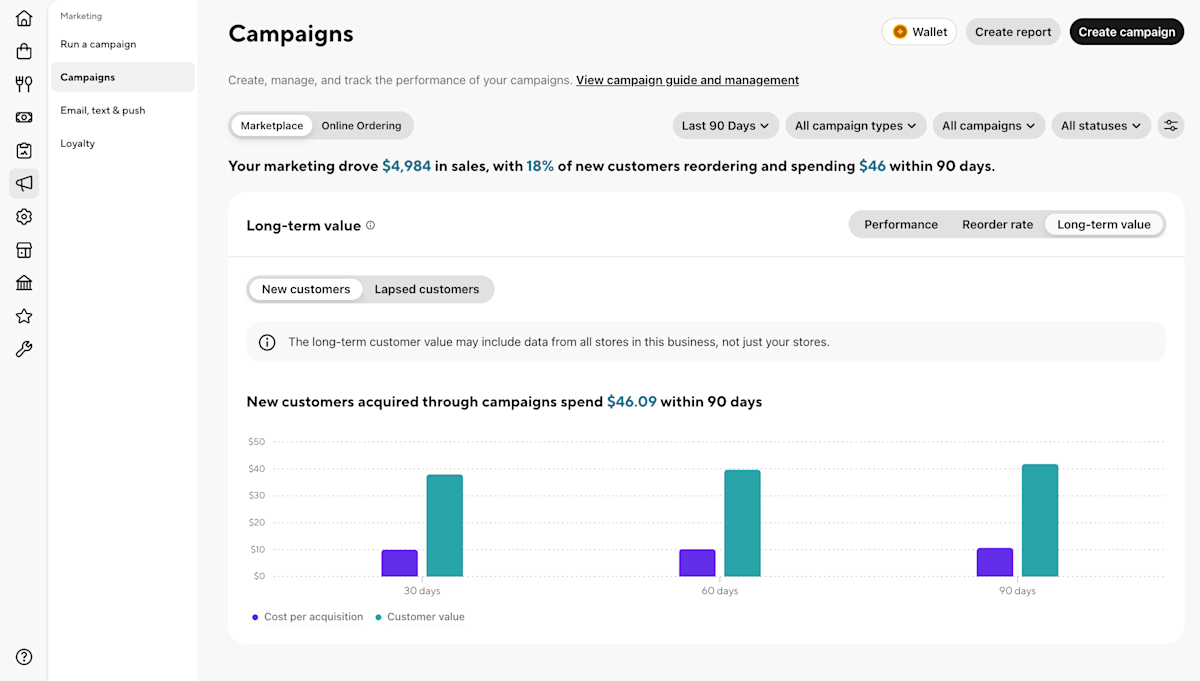
Task: Click the 60 days axis label
Action: coord(720,591)
